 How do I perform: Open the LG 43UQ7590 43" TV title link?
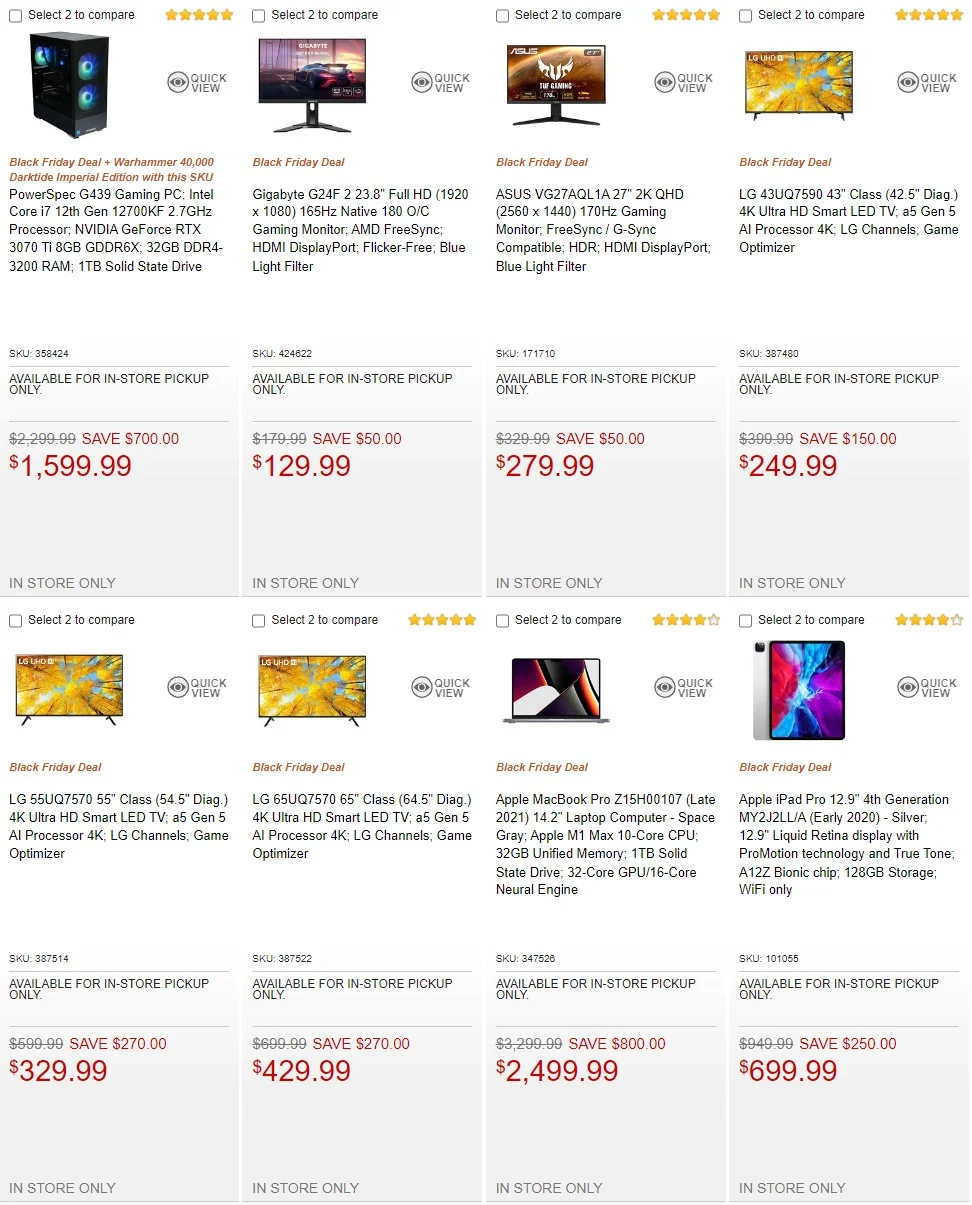pos(848,220)
